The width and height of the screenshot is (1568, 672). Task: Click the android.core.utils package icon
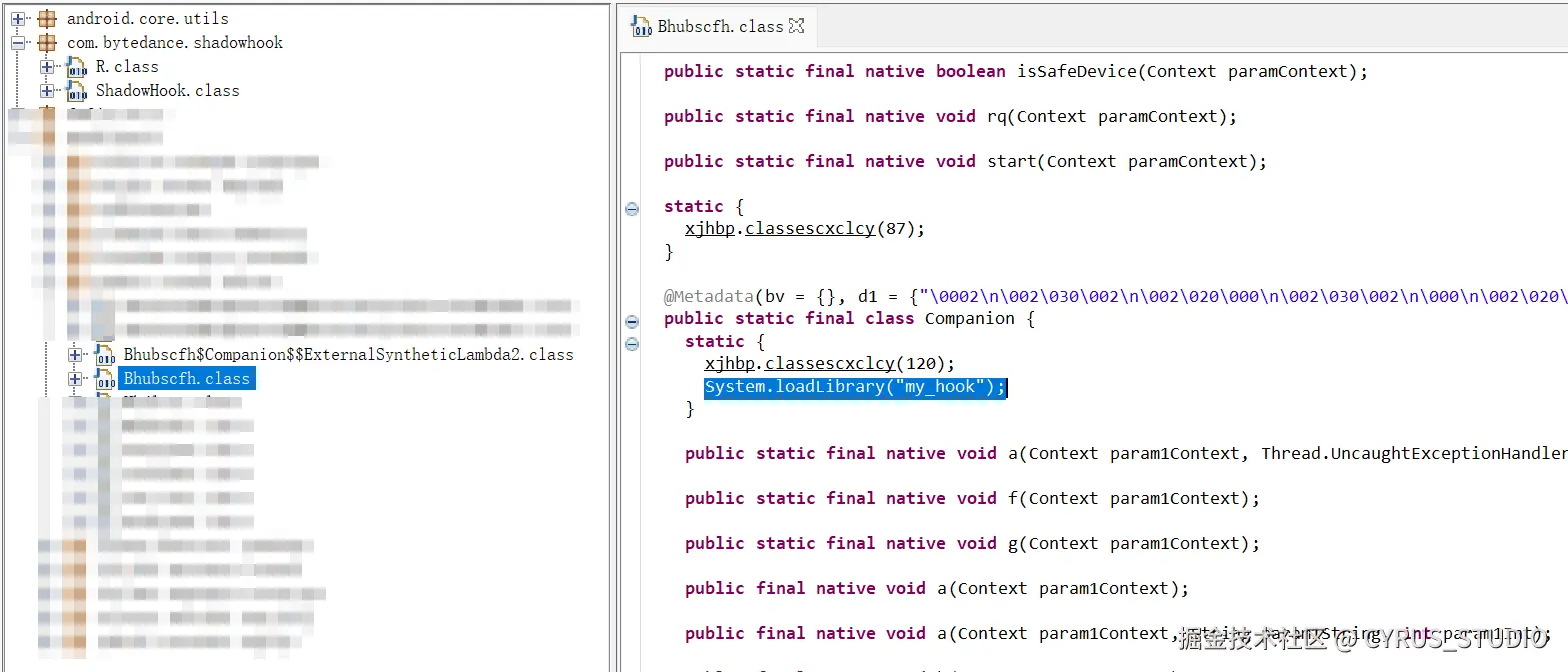pos(47,18)
